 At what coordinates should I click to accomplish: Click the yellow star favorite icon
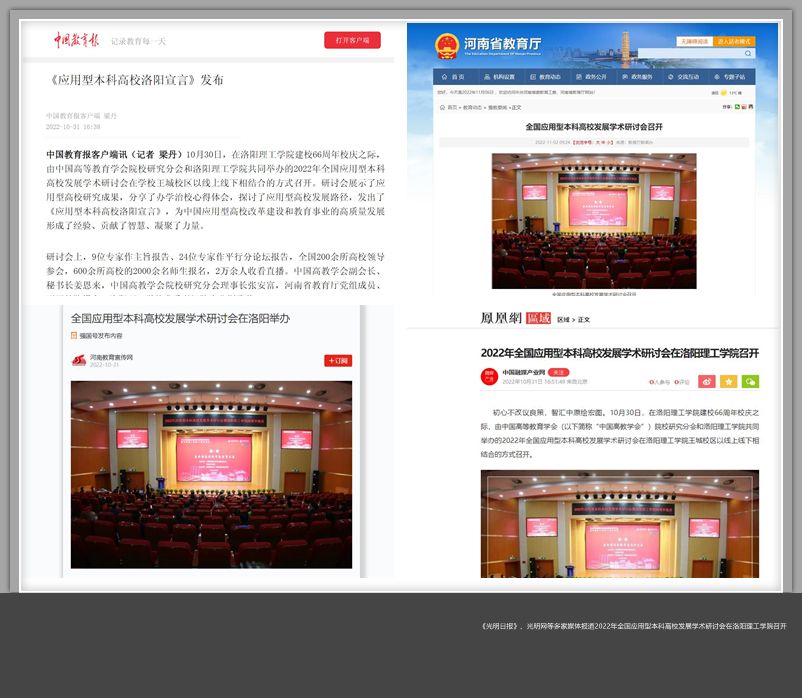pos(728,381)
